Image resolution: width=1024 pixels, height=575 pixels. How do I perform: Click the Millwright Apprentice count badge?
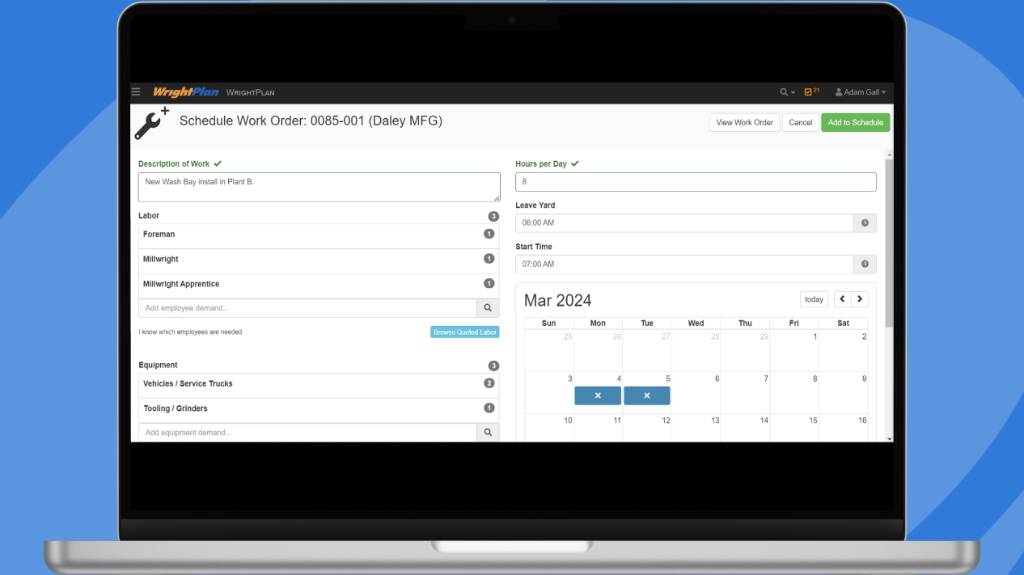point(488,284)
